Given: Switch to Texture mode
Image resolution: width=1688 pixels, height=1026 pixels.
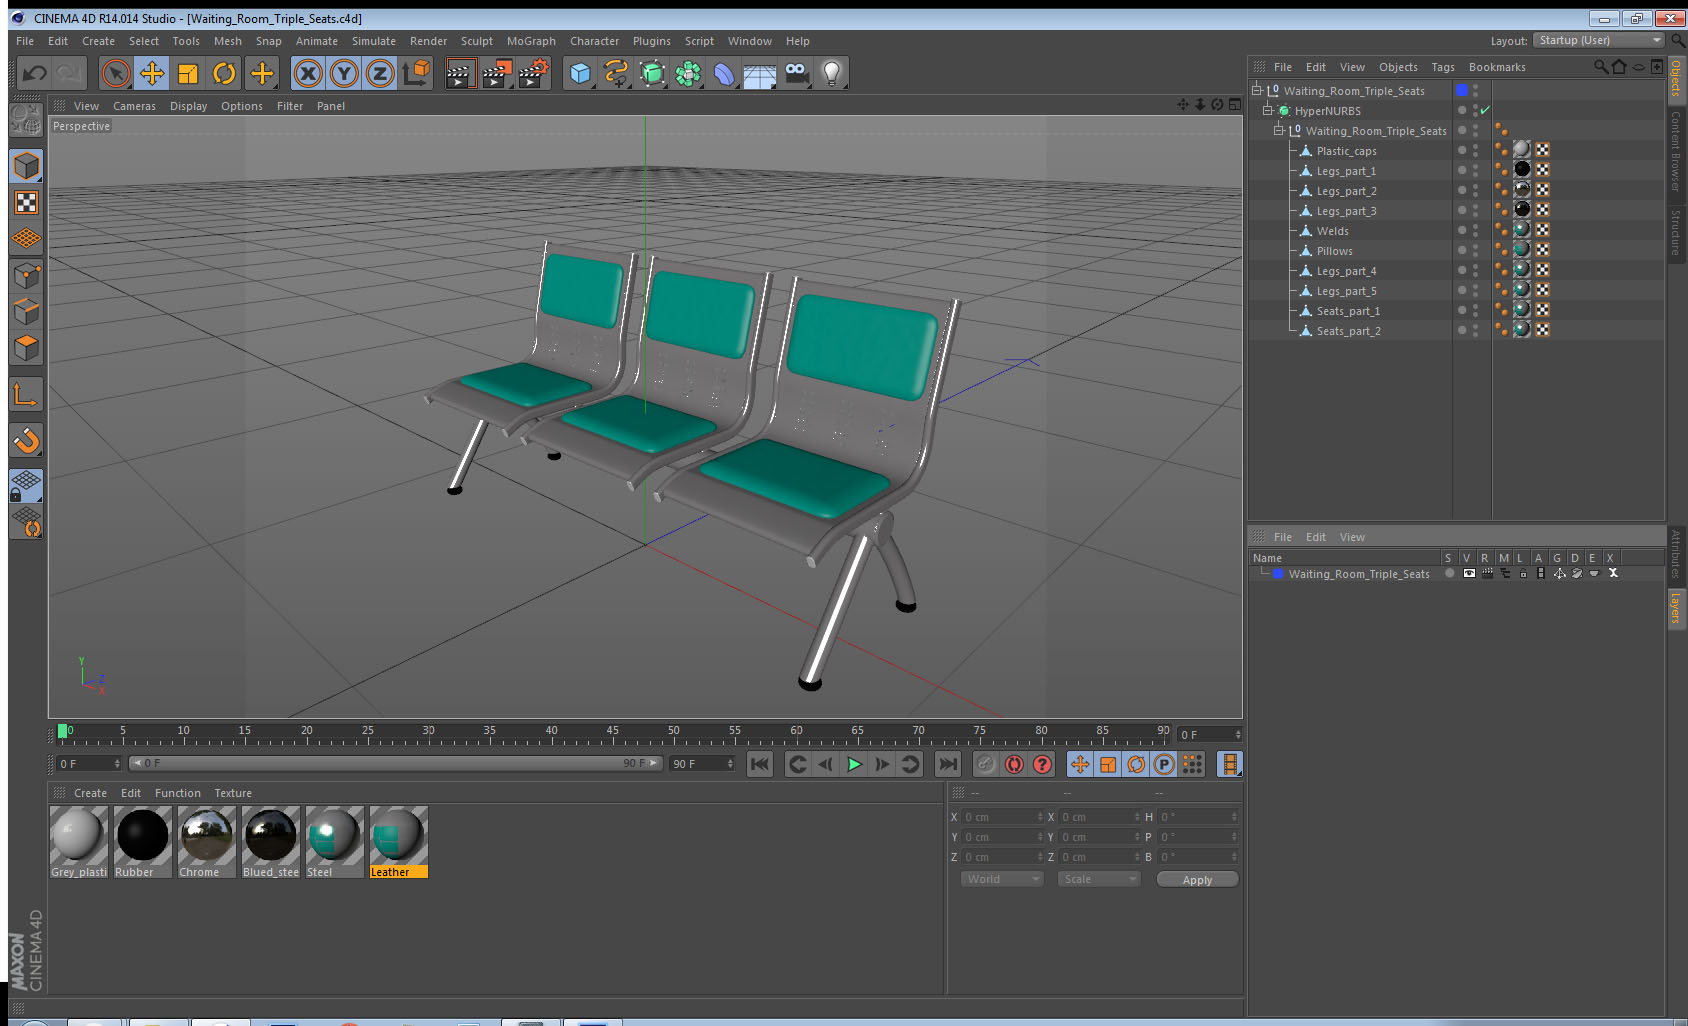Looking at the screenshot, I should pyautogui.click(x=26, y=203).
